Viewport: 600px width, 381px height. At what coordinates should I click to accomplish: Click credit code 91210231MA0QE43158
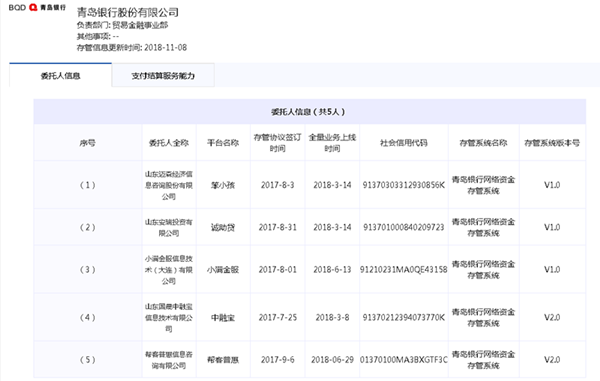point(404,270)
